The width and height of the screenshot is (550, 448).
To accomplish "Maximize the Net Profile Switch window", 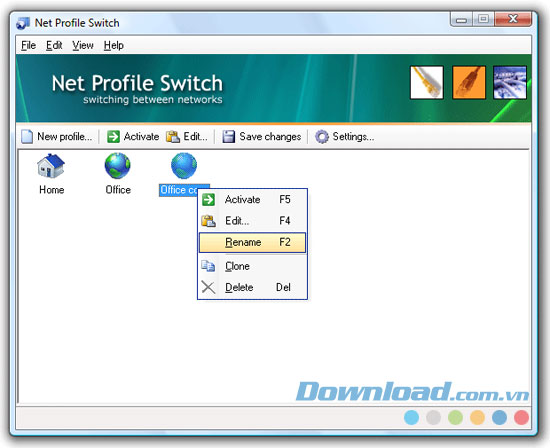I will click(483, 19).
